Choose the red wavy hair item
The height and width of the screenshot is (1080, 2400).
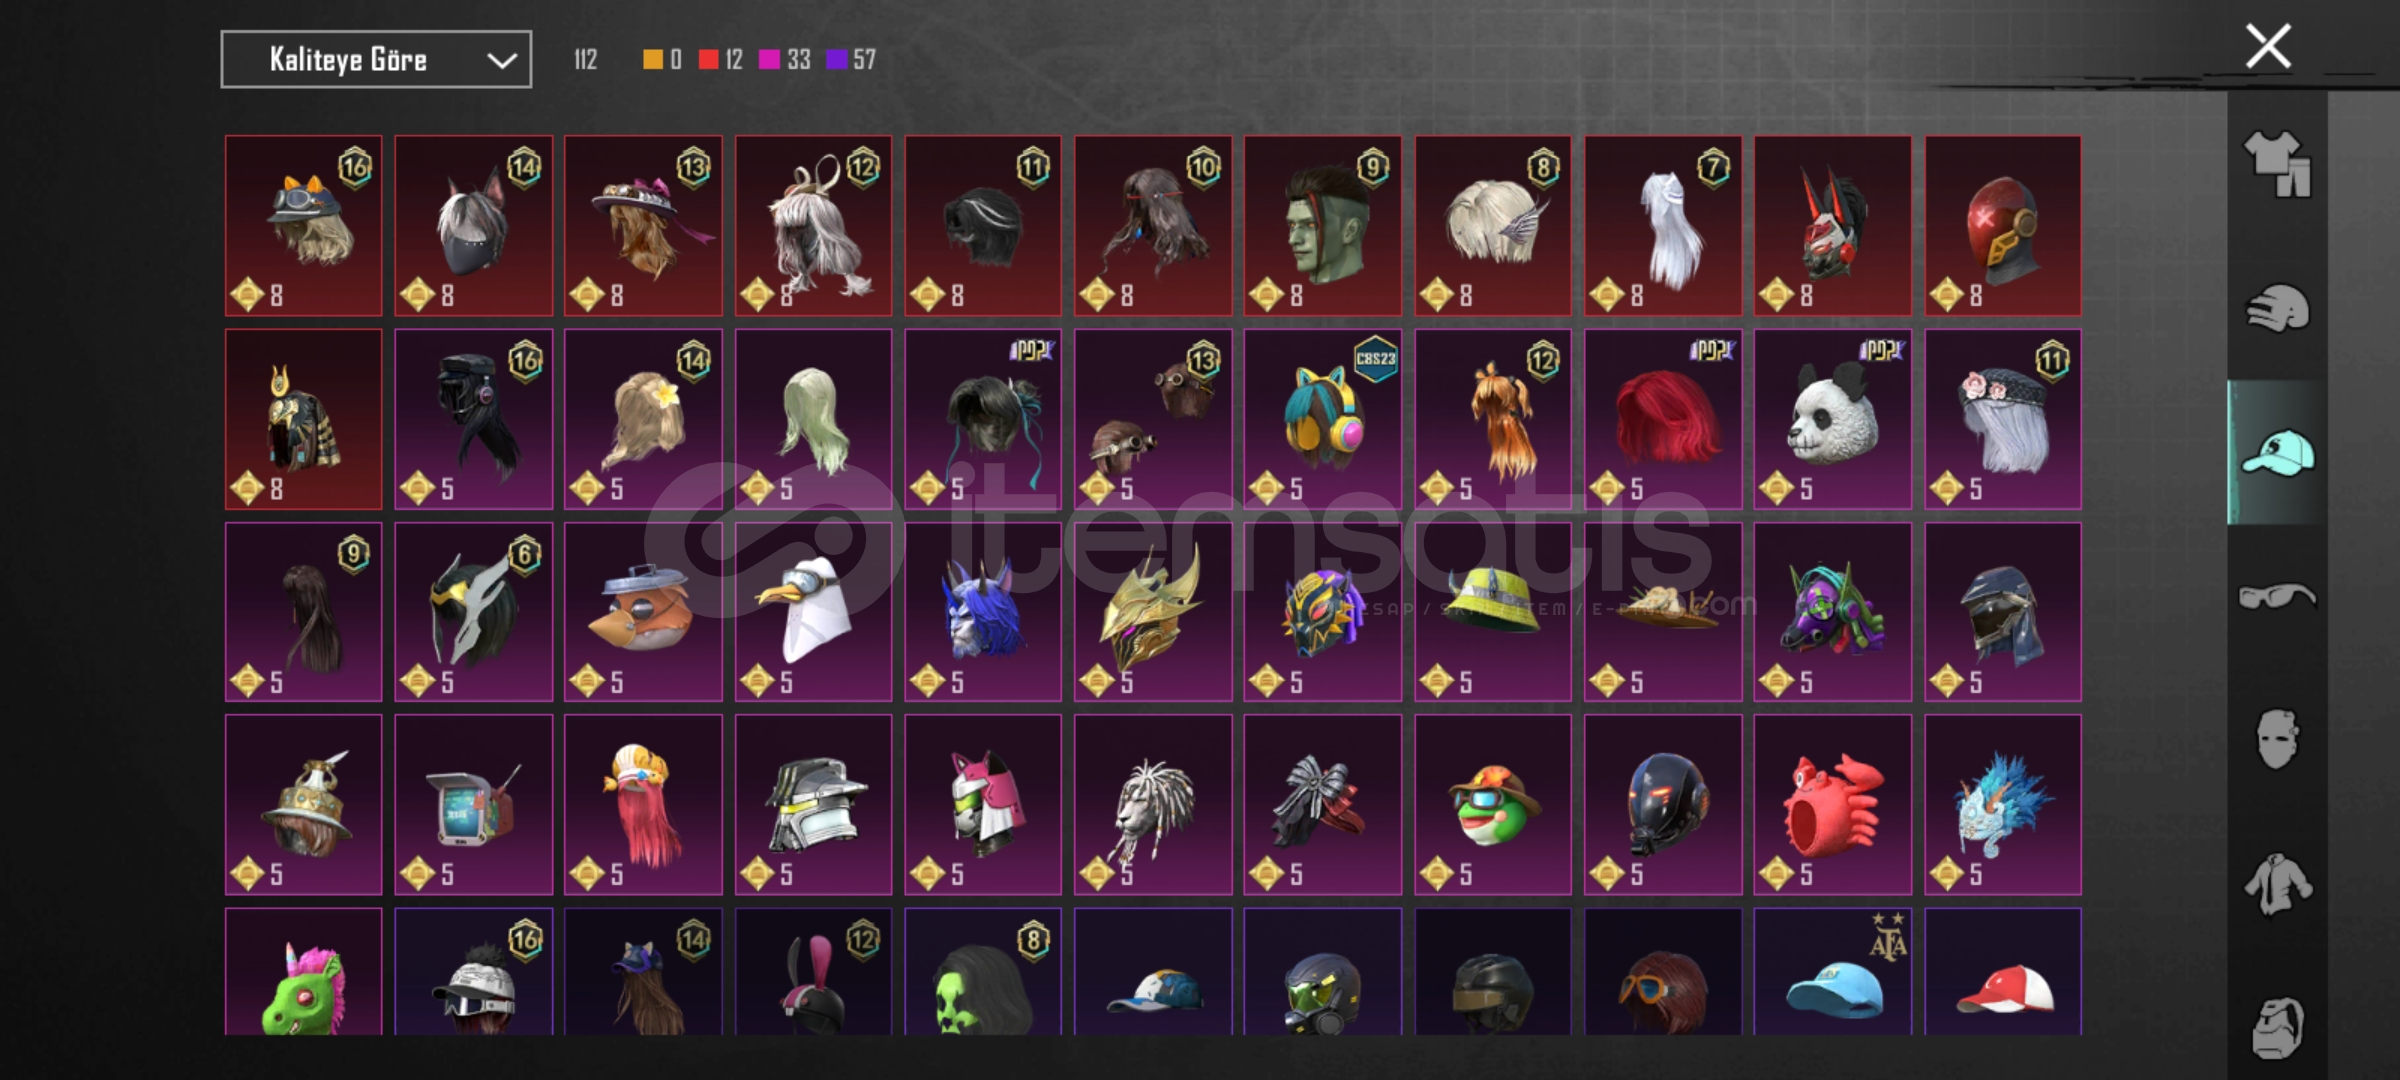1662,419
